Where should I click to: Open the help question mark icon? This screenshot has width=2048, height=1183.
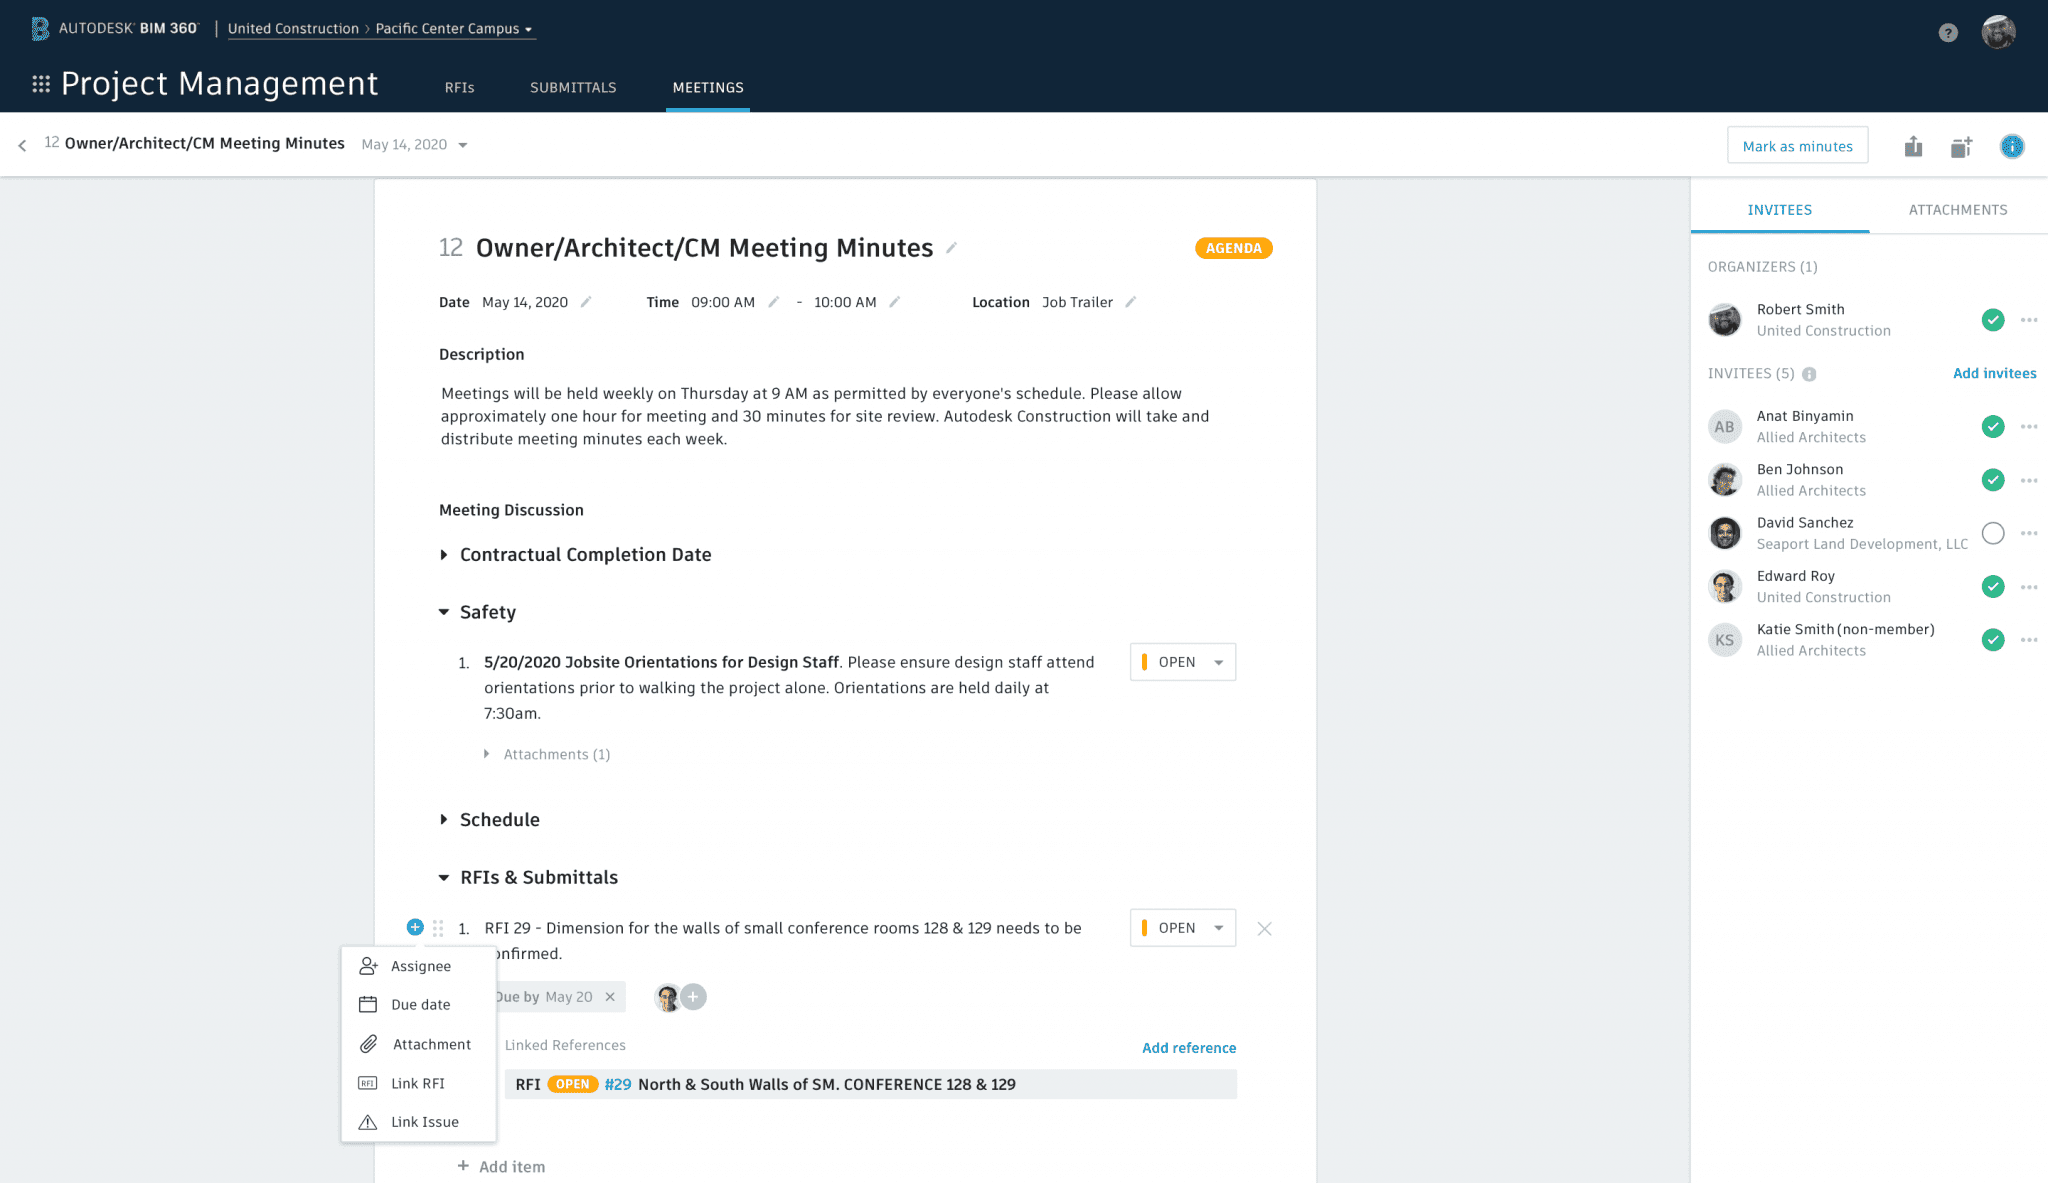pos(1948,32)
